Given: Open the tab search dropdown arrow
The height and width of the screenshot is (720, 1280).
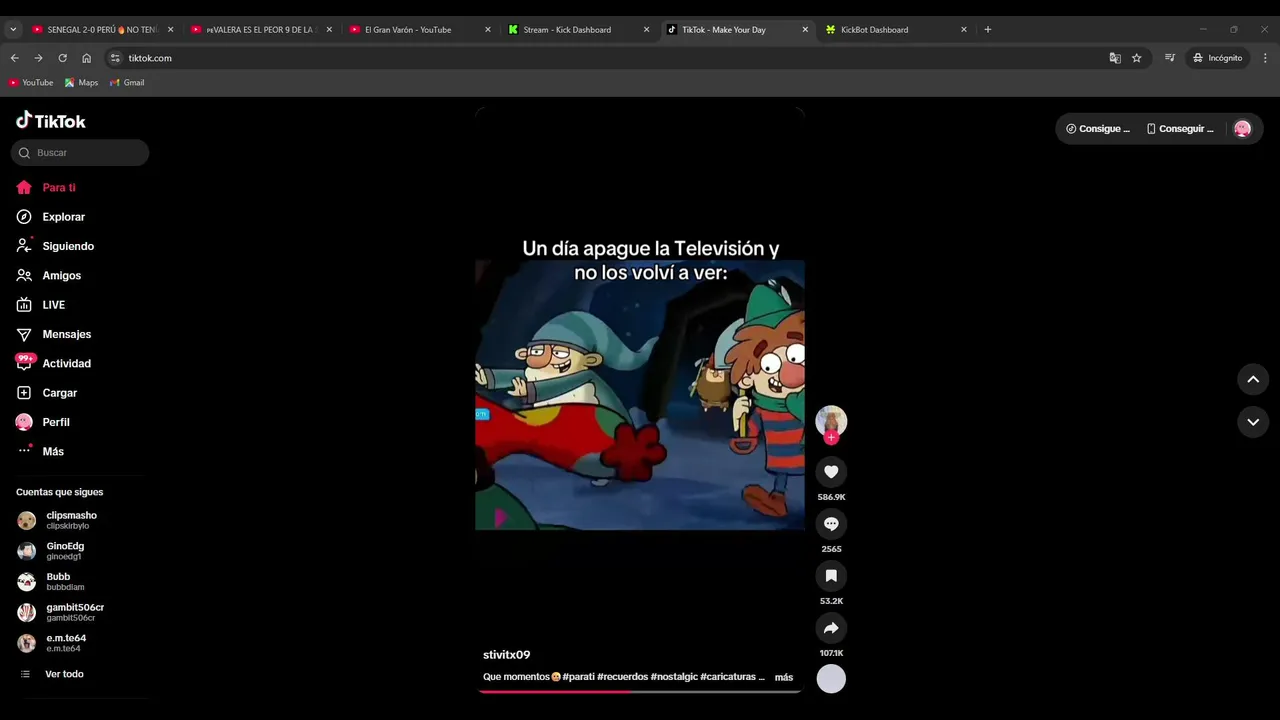Looking at the screenshot, I should click(13, 29).
